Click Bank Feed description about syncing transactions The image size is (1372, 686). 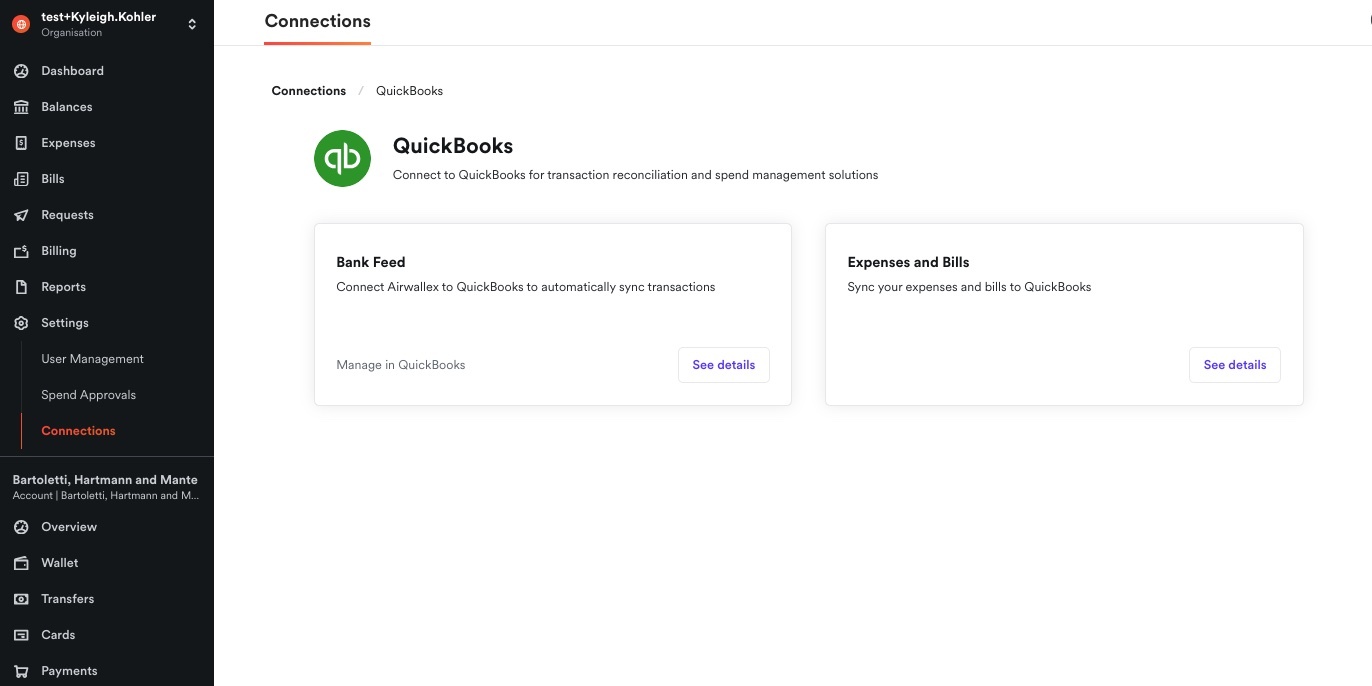point(526,287)
